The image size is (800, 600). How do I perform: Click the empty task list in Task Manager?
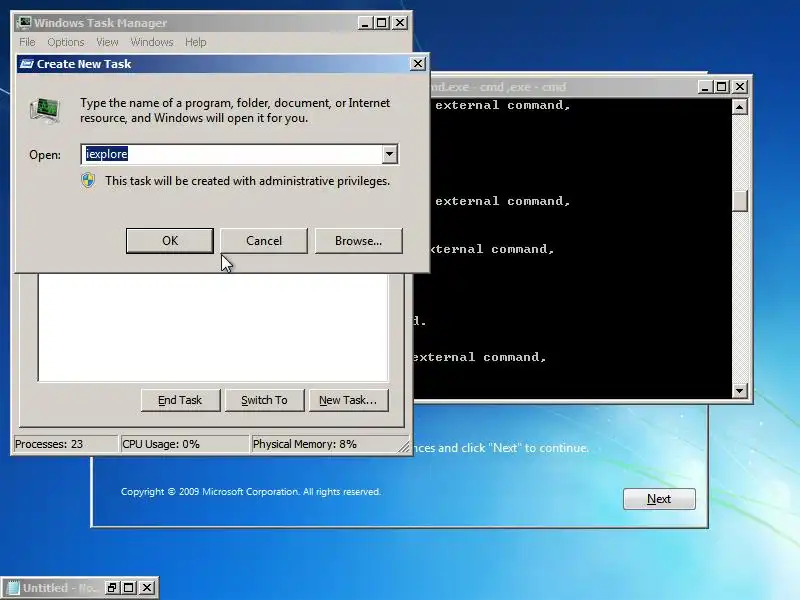213,328
